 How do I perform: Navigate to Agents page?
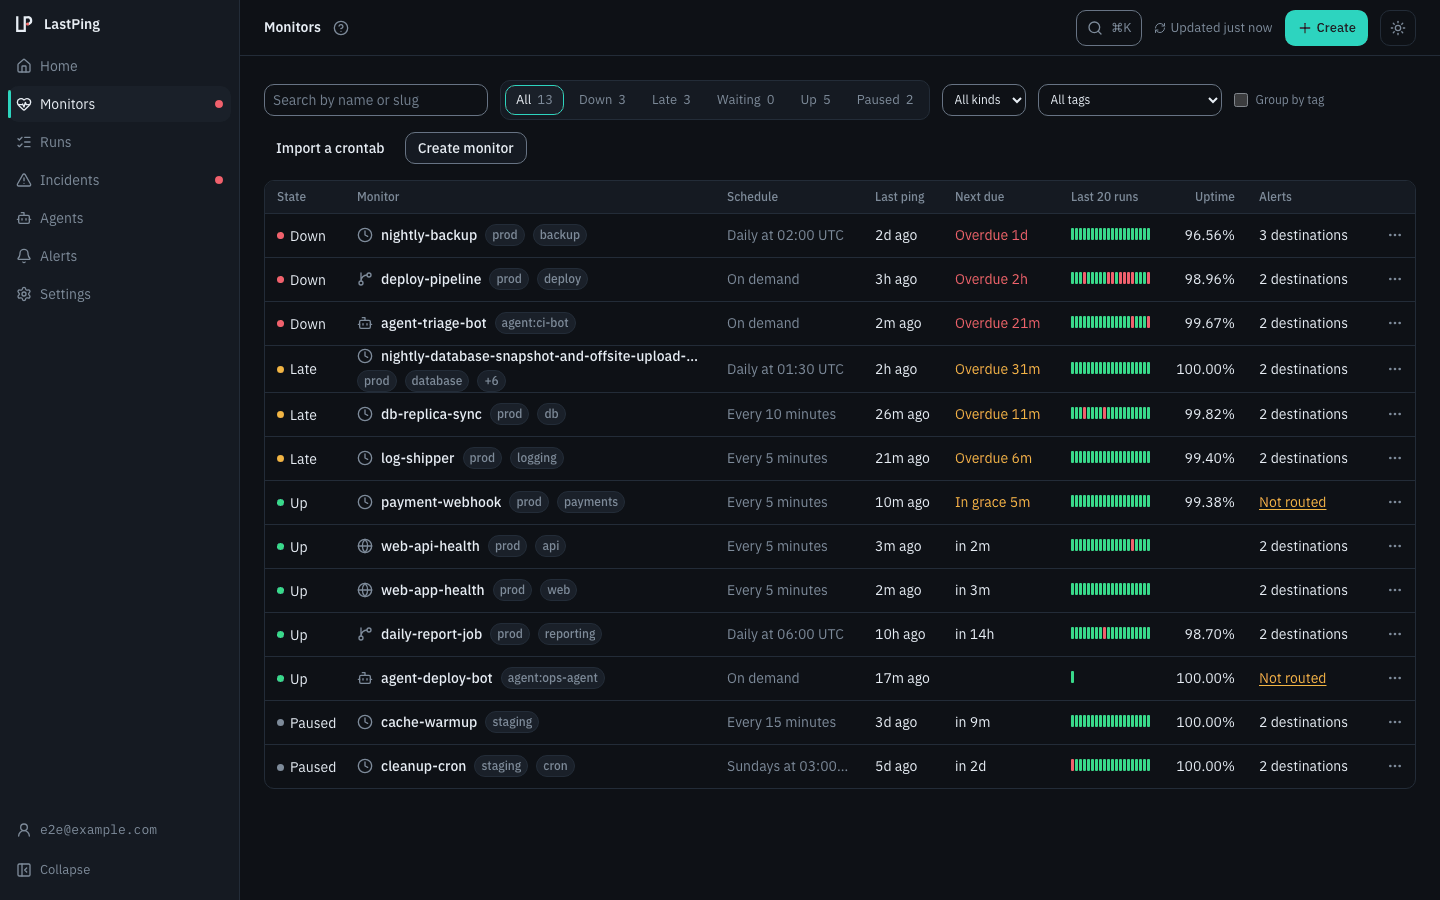point(119,218)
